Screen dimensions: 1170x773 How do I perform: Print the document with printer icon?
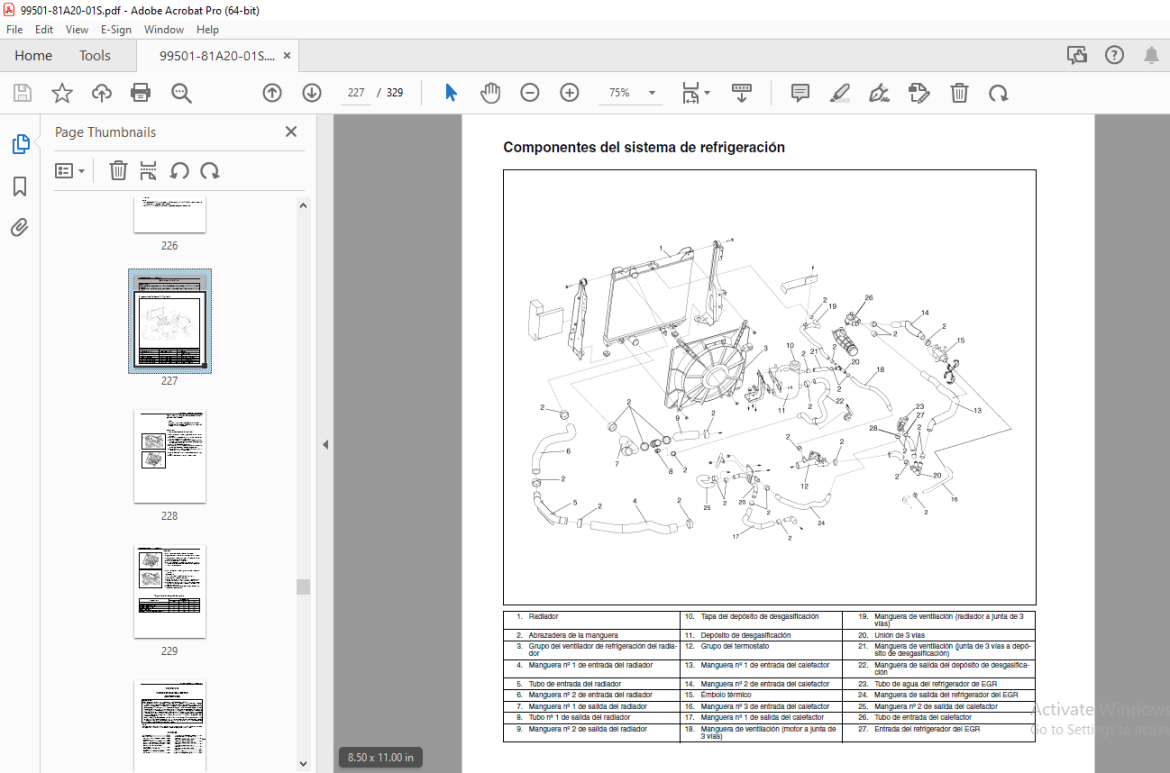coord(140,93)
